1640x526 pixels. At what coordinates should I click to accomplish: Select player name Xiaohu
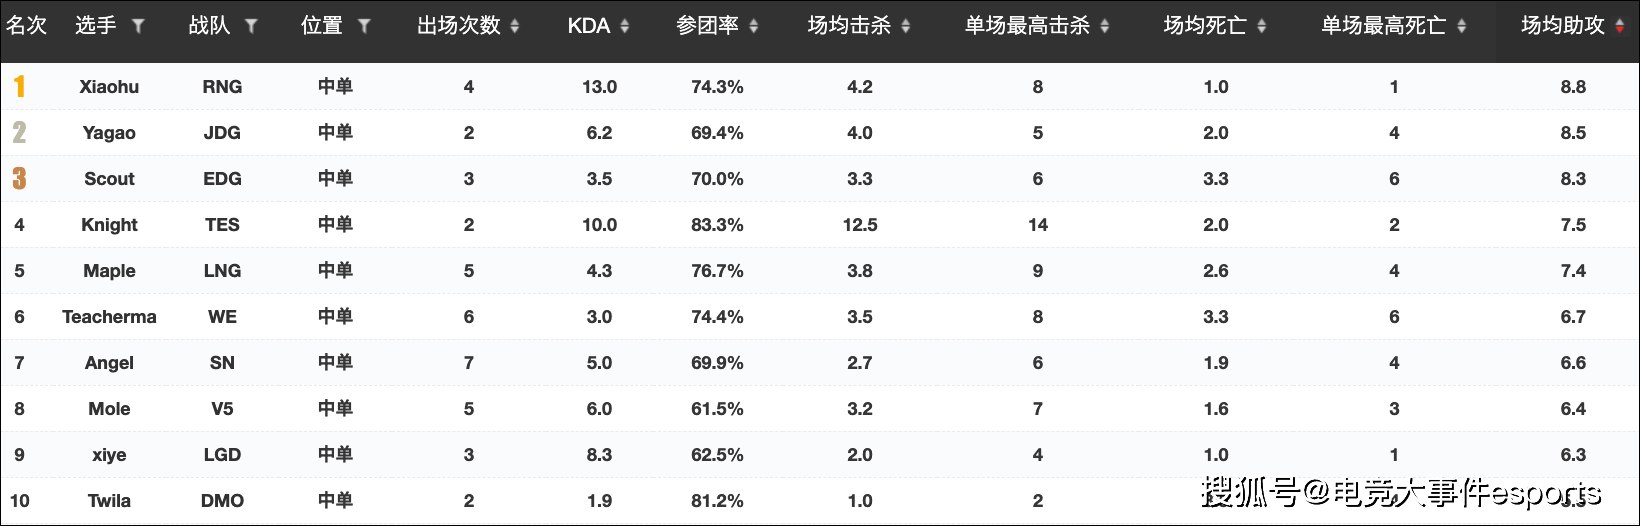109,87
